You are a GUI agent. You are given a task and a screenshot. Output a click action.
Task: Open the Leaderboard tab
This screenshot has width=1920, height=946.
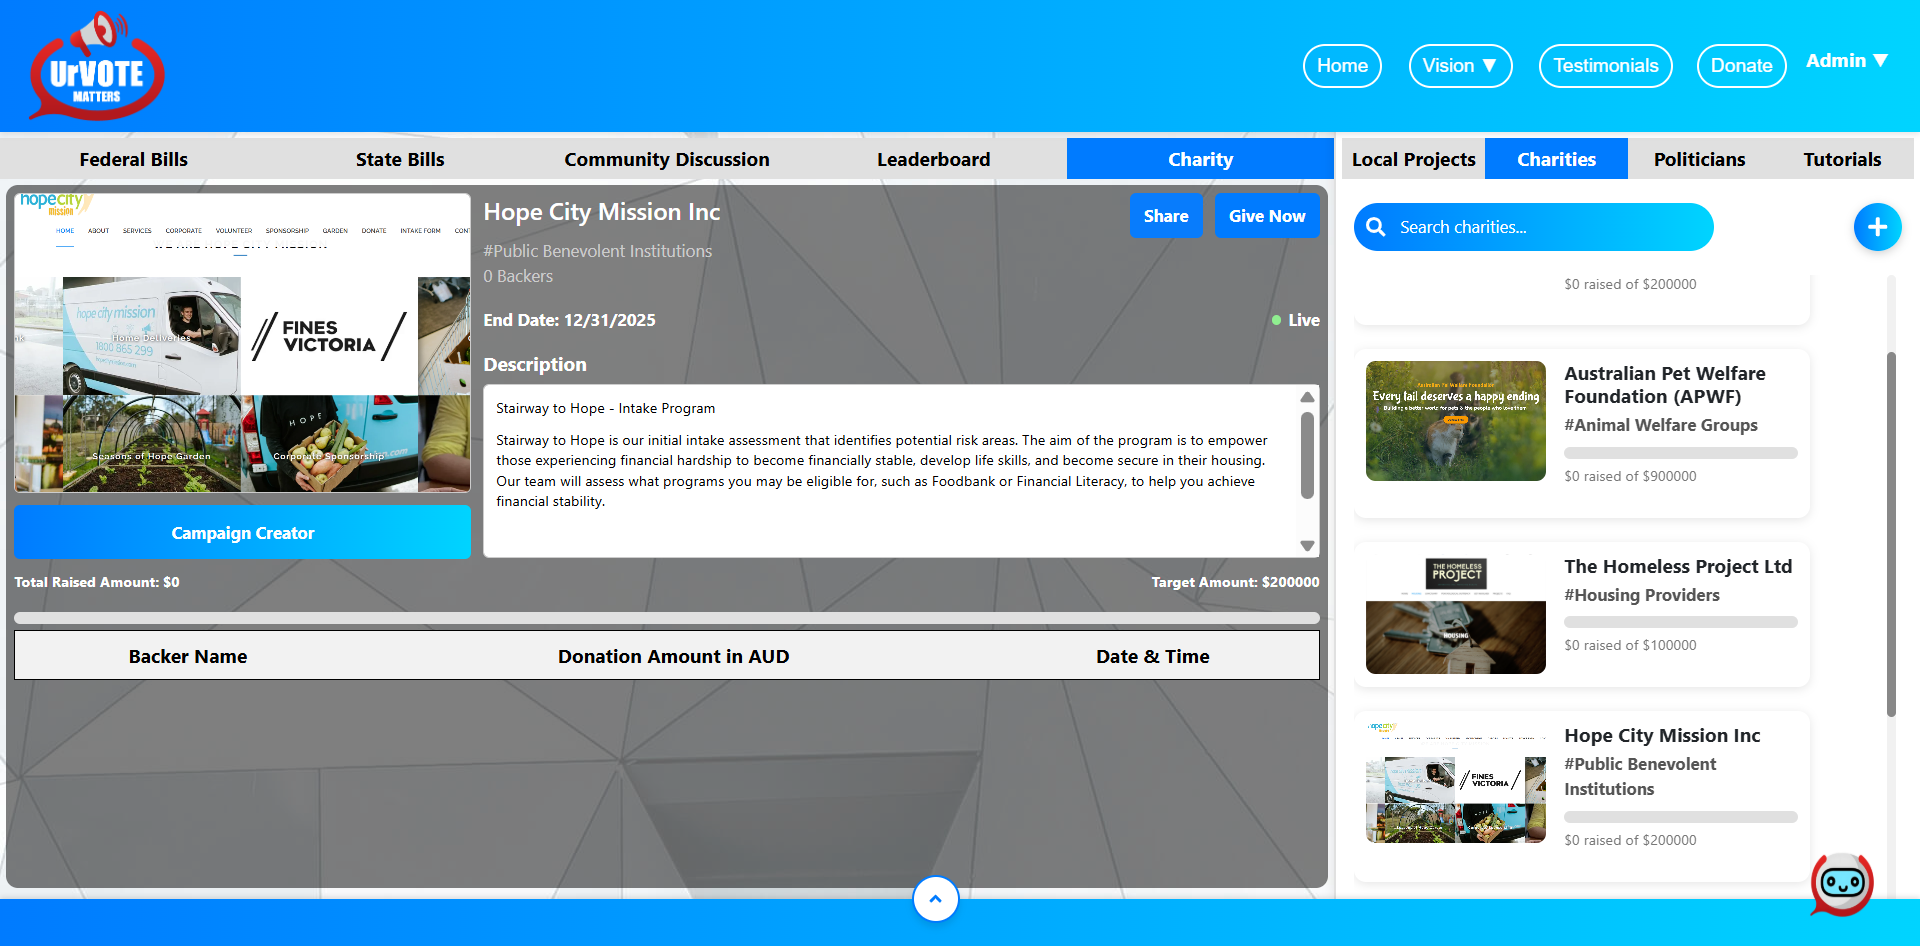click(x=933, y=159)
